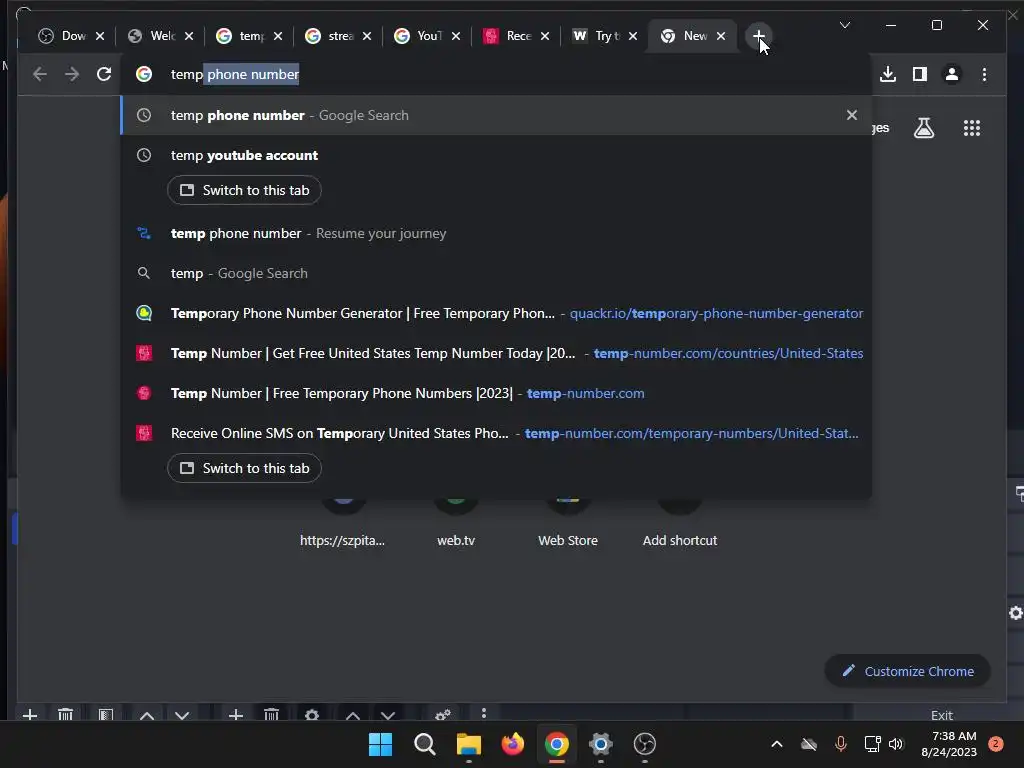Click Customize Chrome button
Viewport: 1024px width, 768px height.
(x=908, y=671)
